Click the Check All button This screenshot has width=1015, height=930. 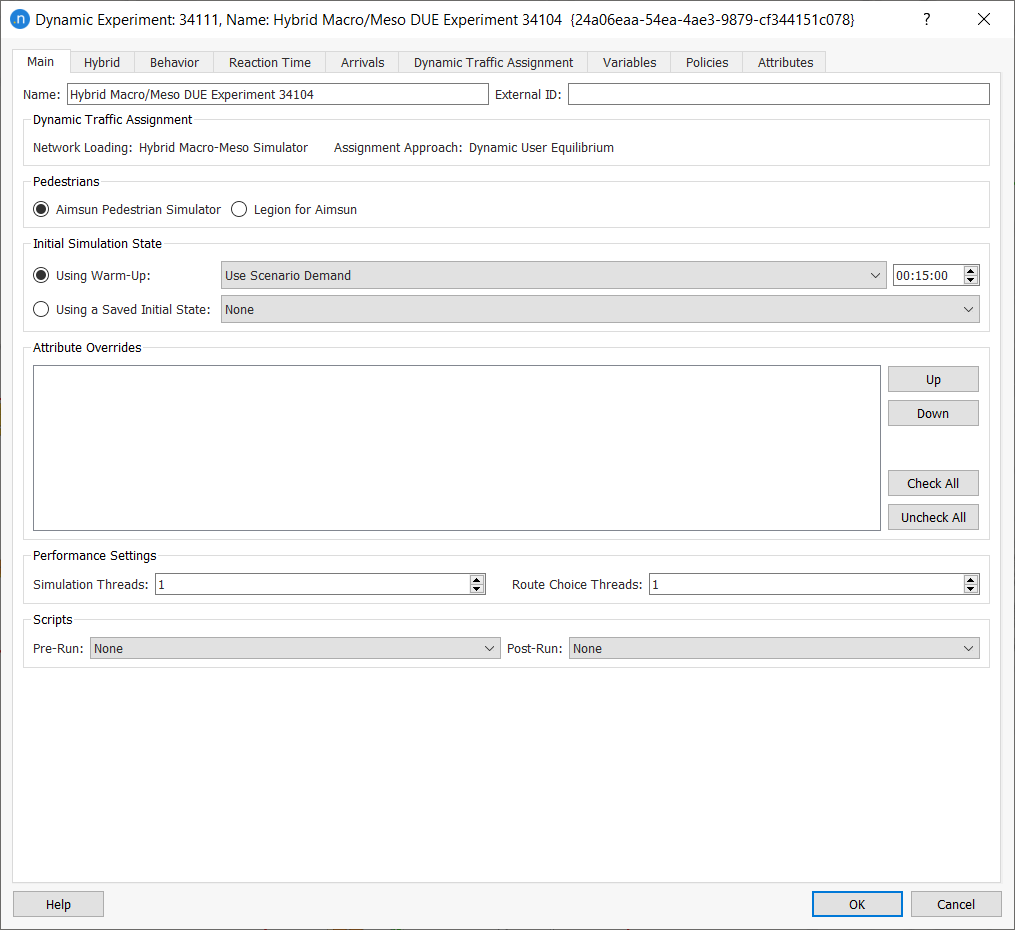pos(933,484)
